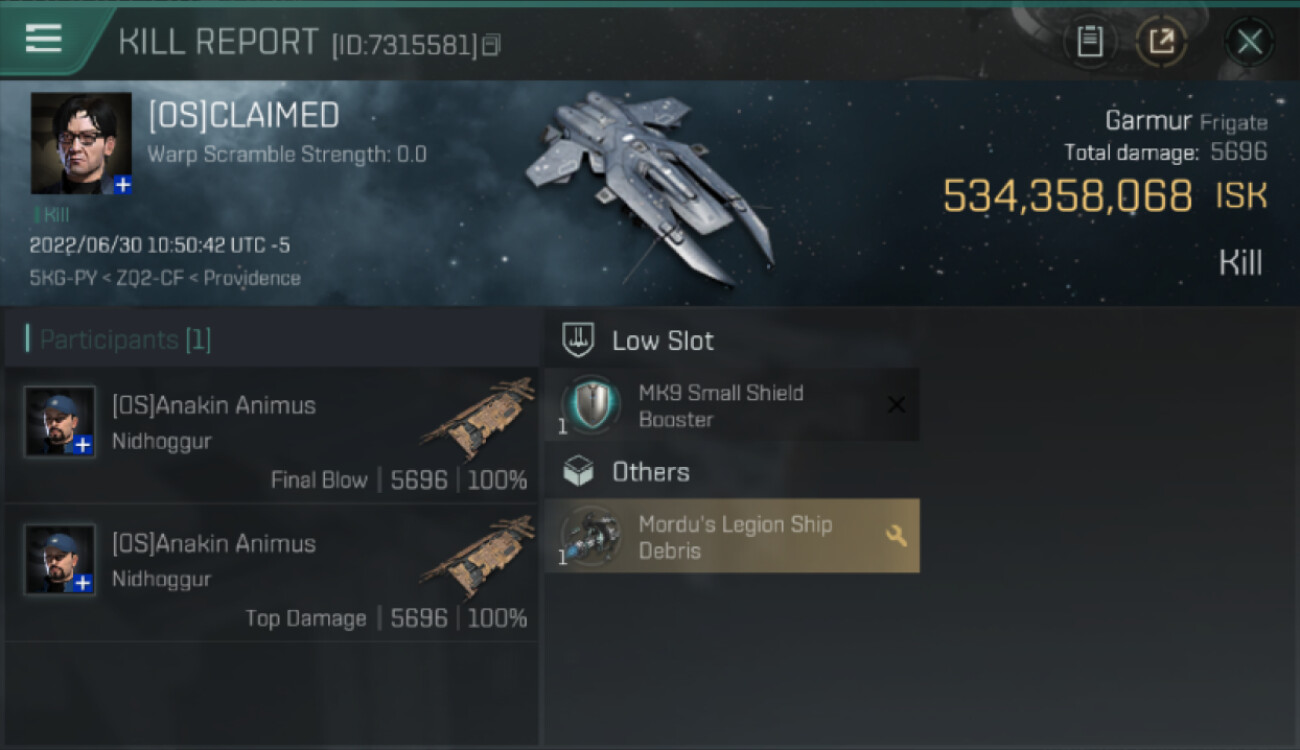Click the wrench icon on Ship Debris
1300x750 pixels.
[x=896, y=536]
